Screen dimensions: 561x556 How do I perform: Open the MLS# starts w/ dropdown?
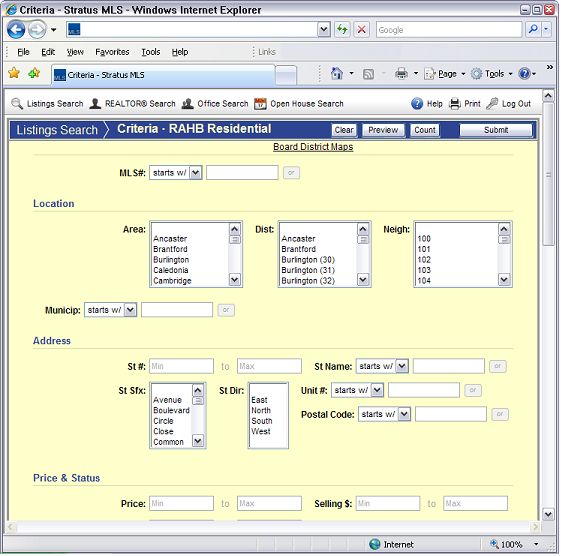[x=176, y=173]
